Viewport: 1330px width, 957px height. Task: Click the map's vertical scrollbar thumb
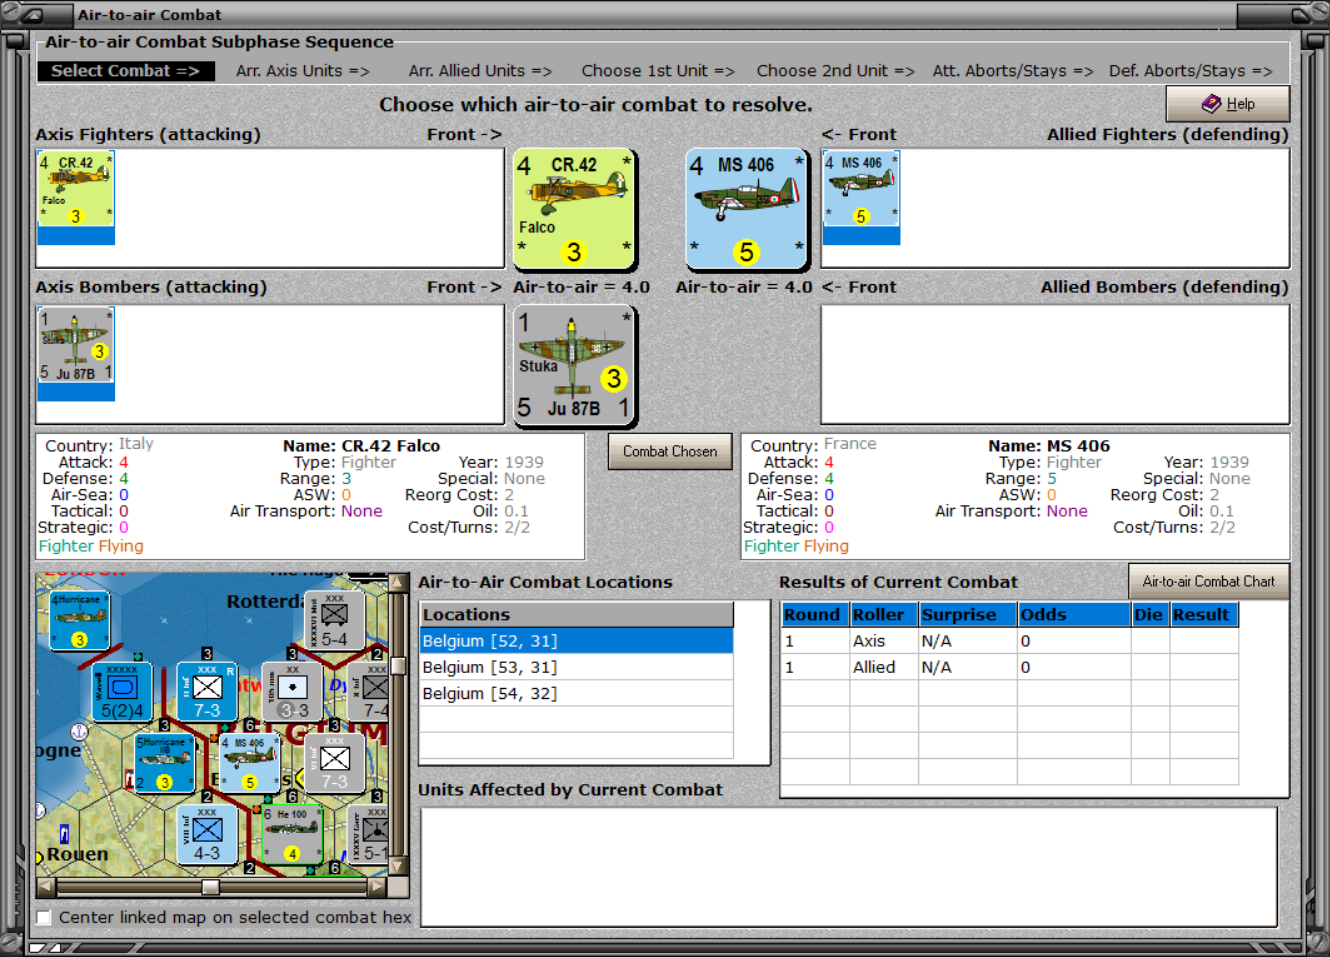[x=398, y=665]
